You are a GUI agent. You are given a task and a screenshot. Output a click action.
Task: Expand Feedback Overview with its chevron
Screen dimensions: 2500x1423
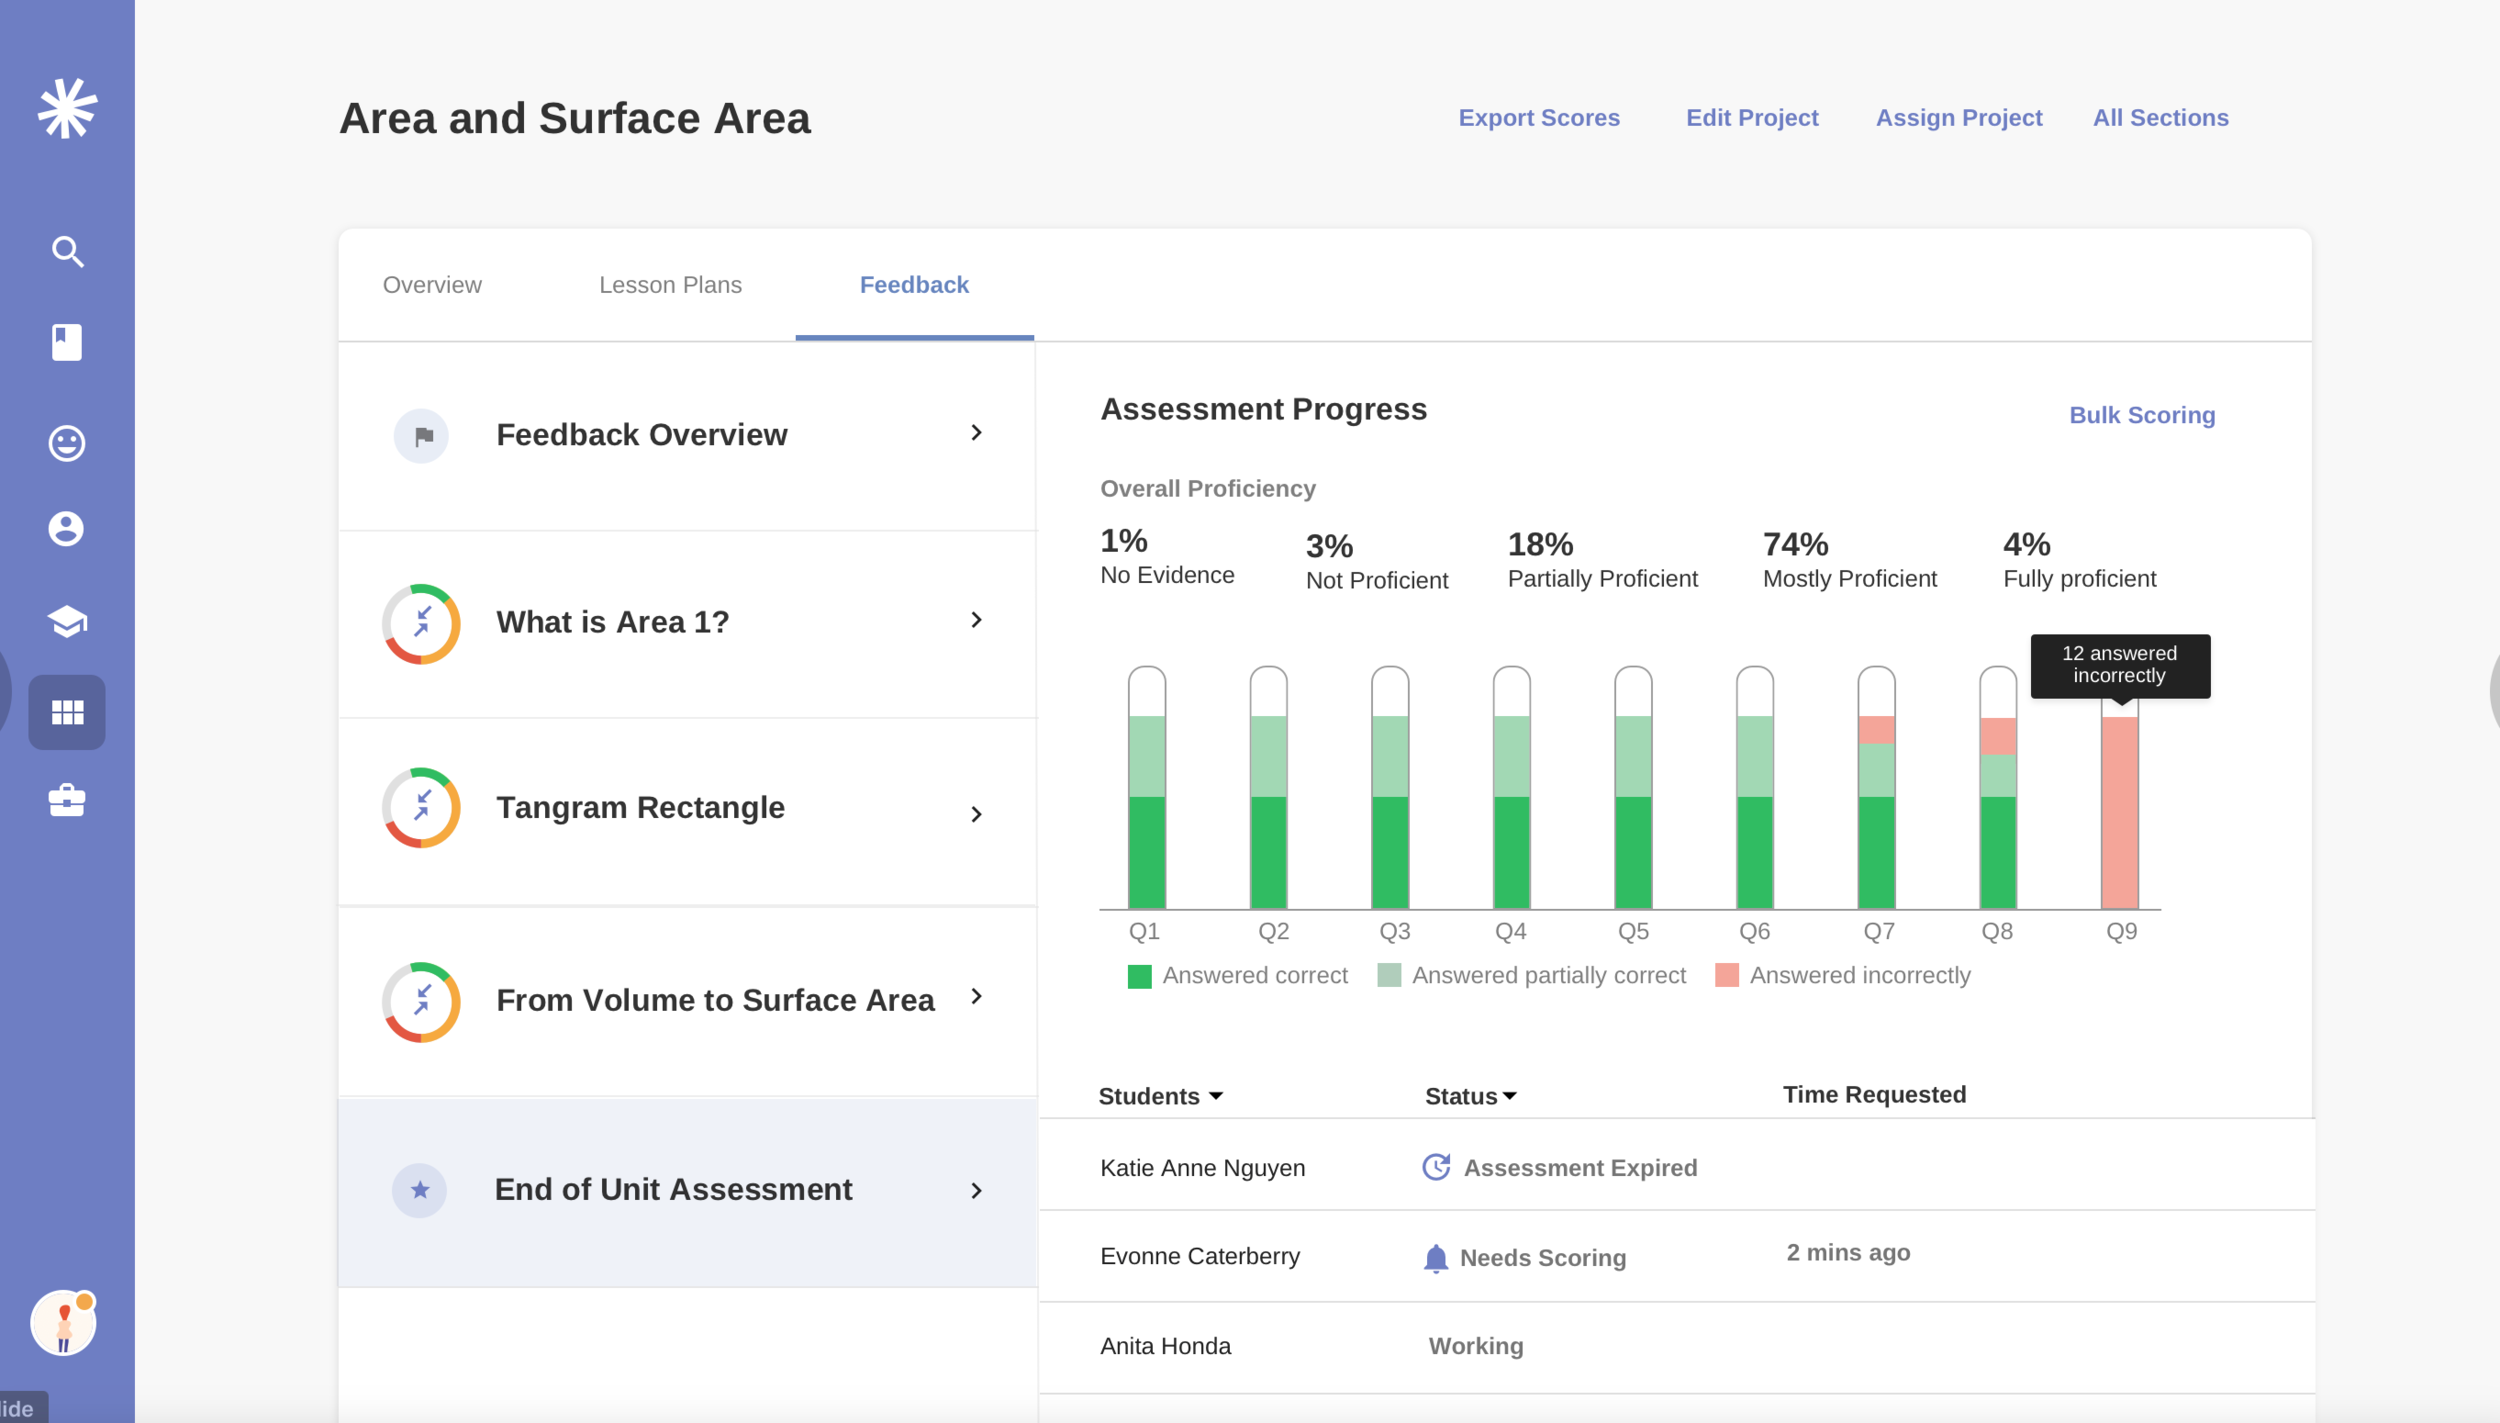pos(976,433)
